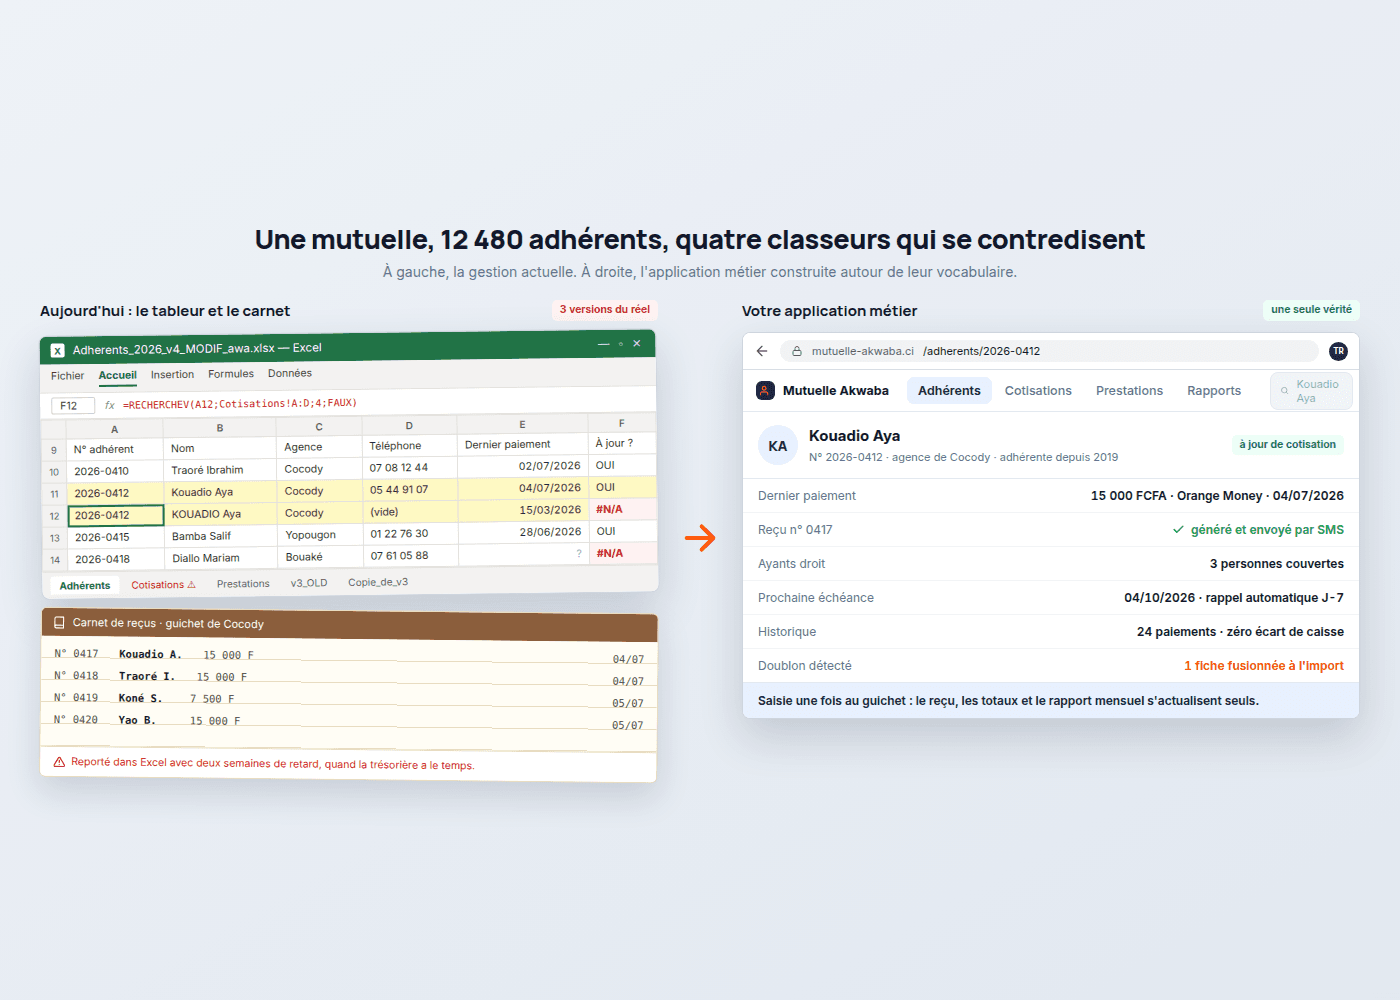Image resolution: width=1400 pixels, height=1000 pixels.
Task: Click the green checkmark by généré et envoyé
Action: 1178,530
